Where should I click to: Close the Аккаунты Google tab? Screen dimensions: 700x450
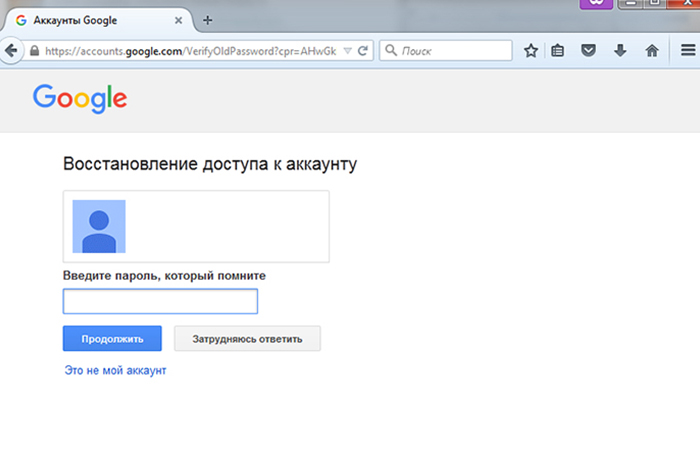(178, 21)
